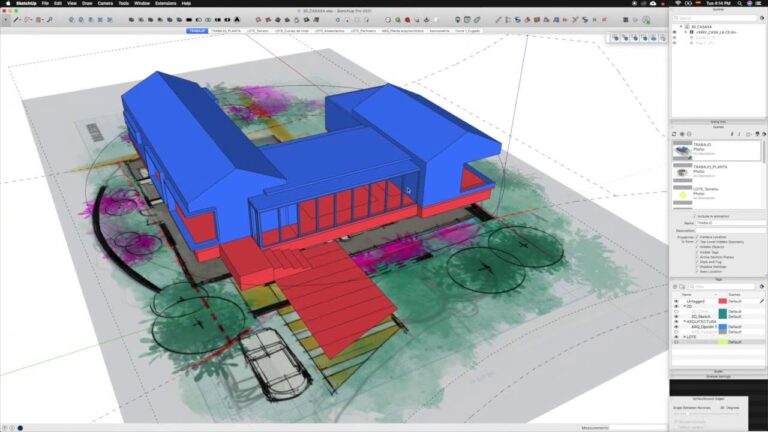Expand ARQ_CASA_LA CEJA group in Outliner
The width and height of the screenshot is (768, 432).
pos(686,32)
